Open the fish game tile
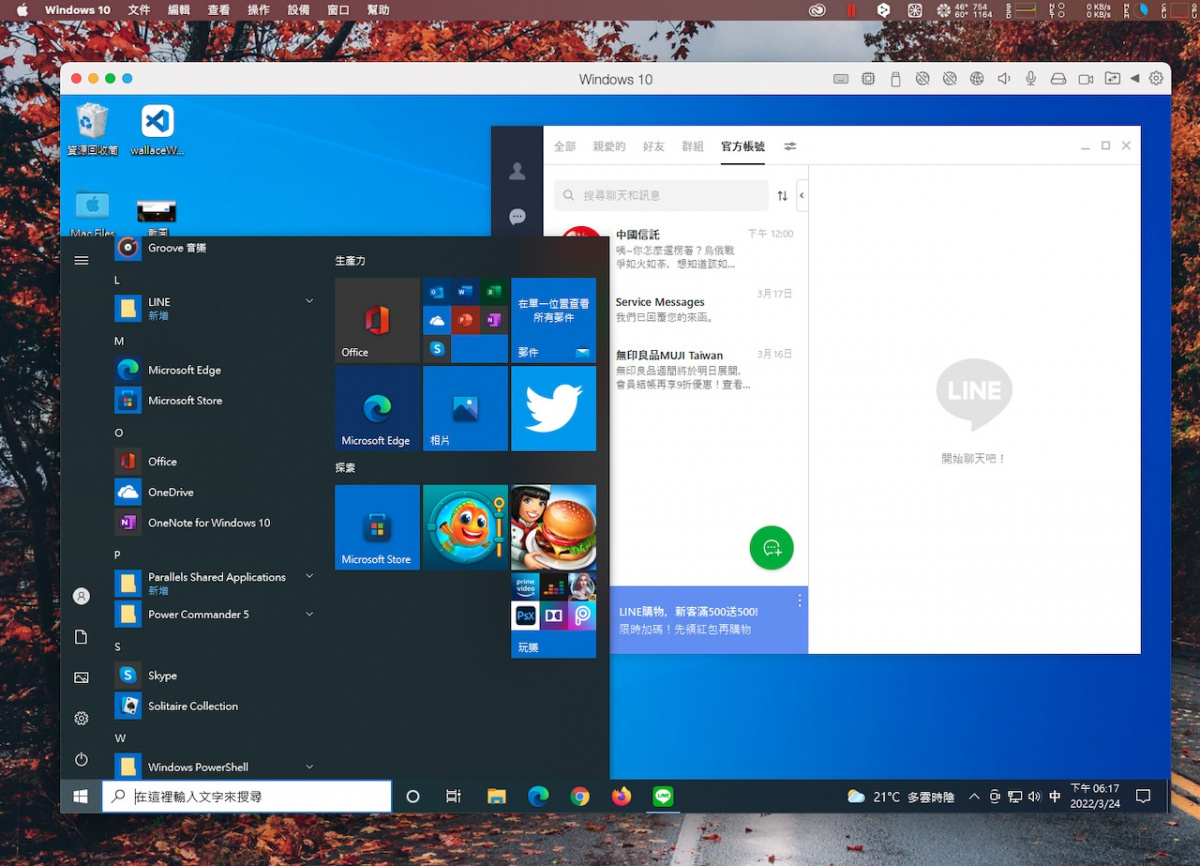Image resolution: width=1200 pixels, height=866 pixels. (x=465, y=527)
